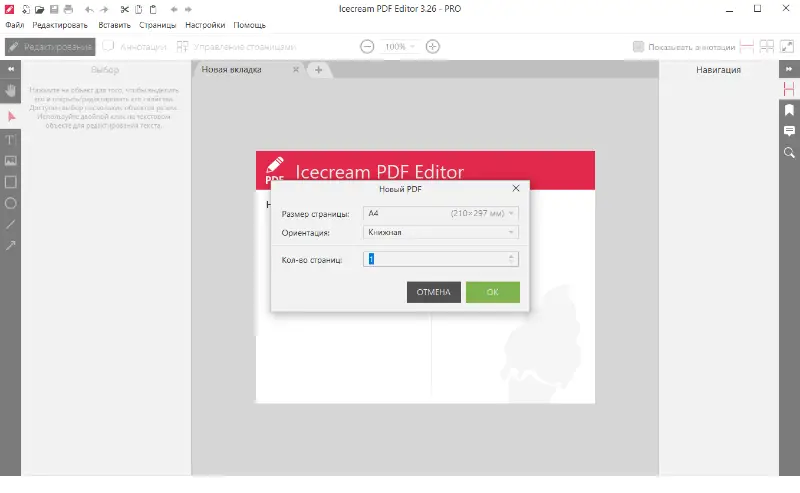Switch to Редактирование mode button

pyautogui.click(x=50, y=47)
